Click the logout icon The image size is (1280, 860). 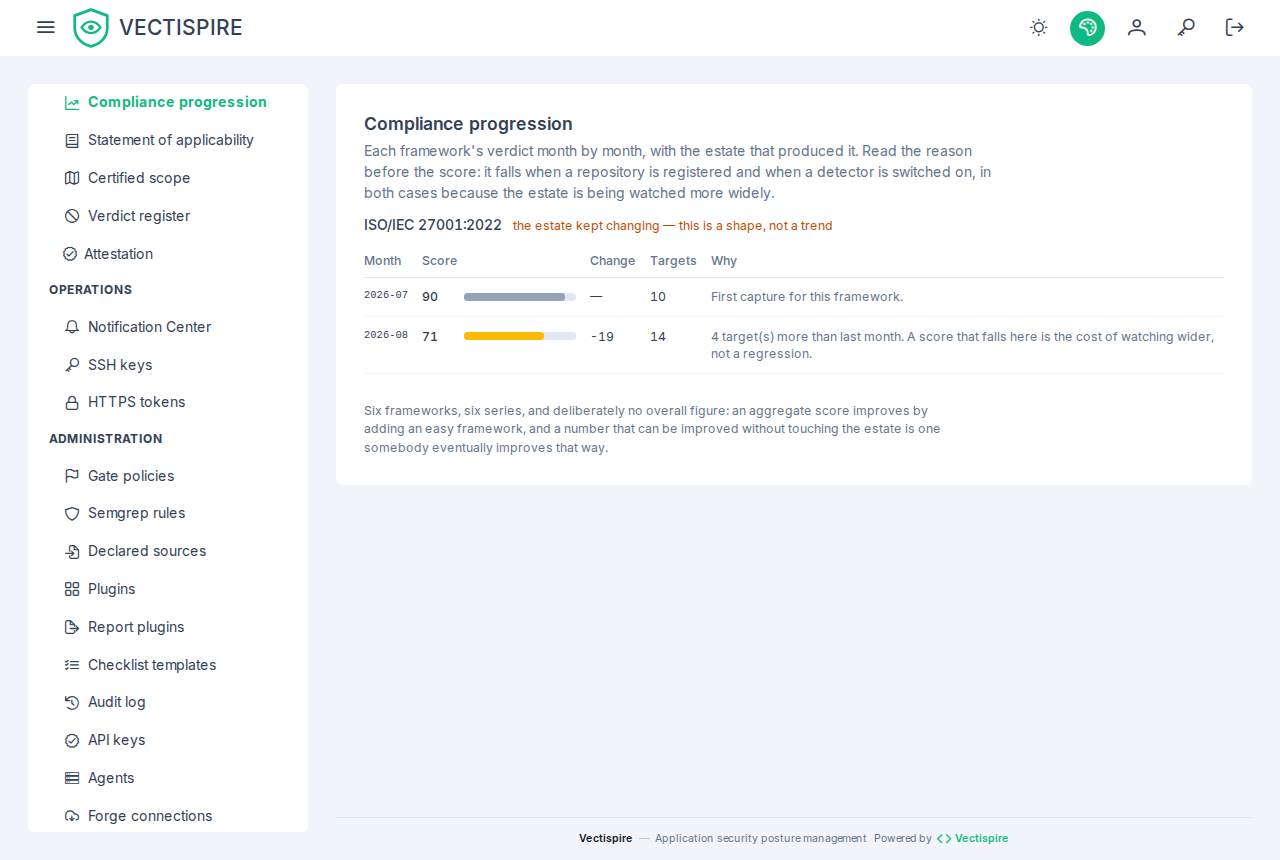(x=1235, y=27)
